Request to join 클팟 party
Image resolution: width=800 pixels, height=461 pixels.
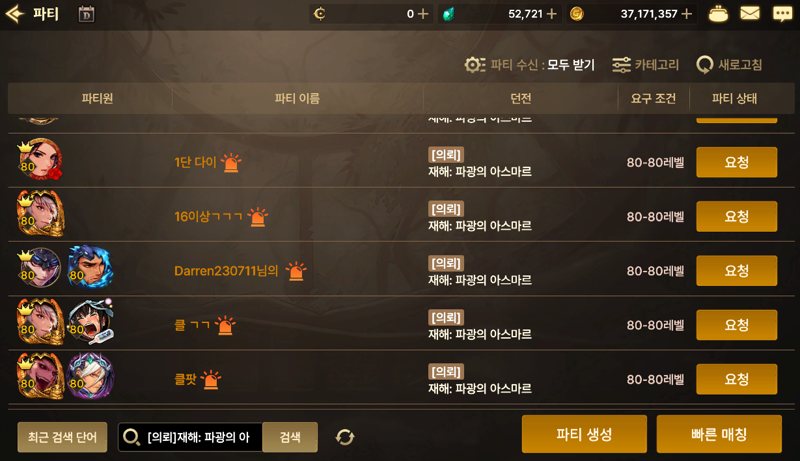pos(737,379)
